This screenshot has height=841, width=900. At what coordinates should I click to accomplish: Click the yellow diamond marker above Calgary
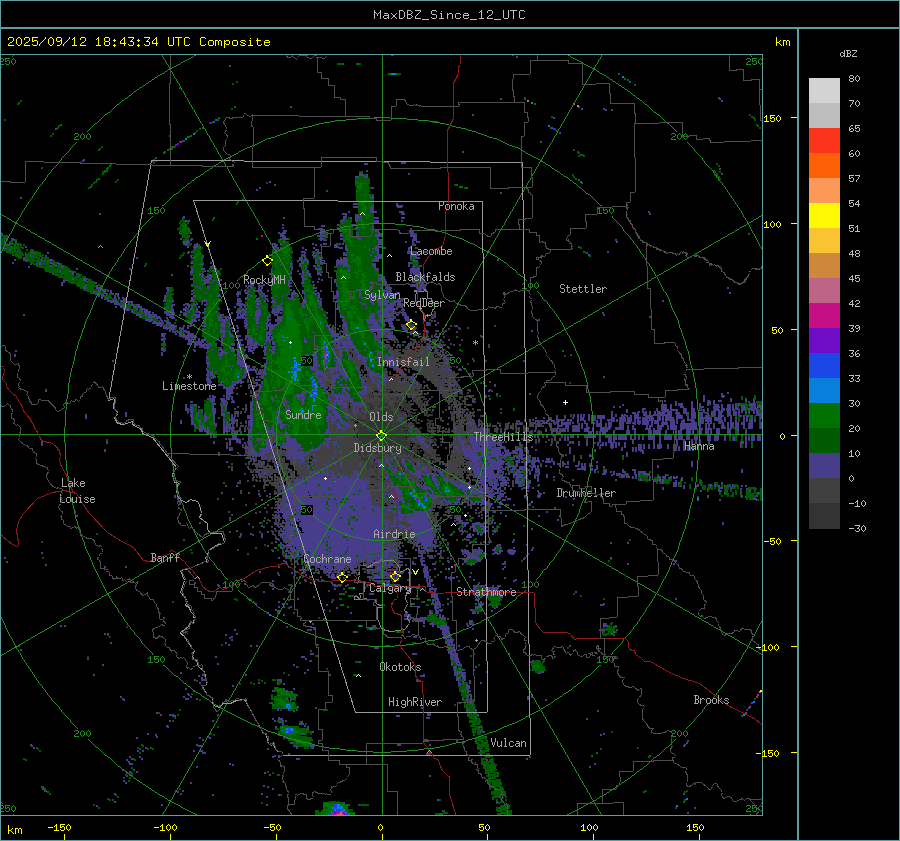pos(395,576)
